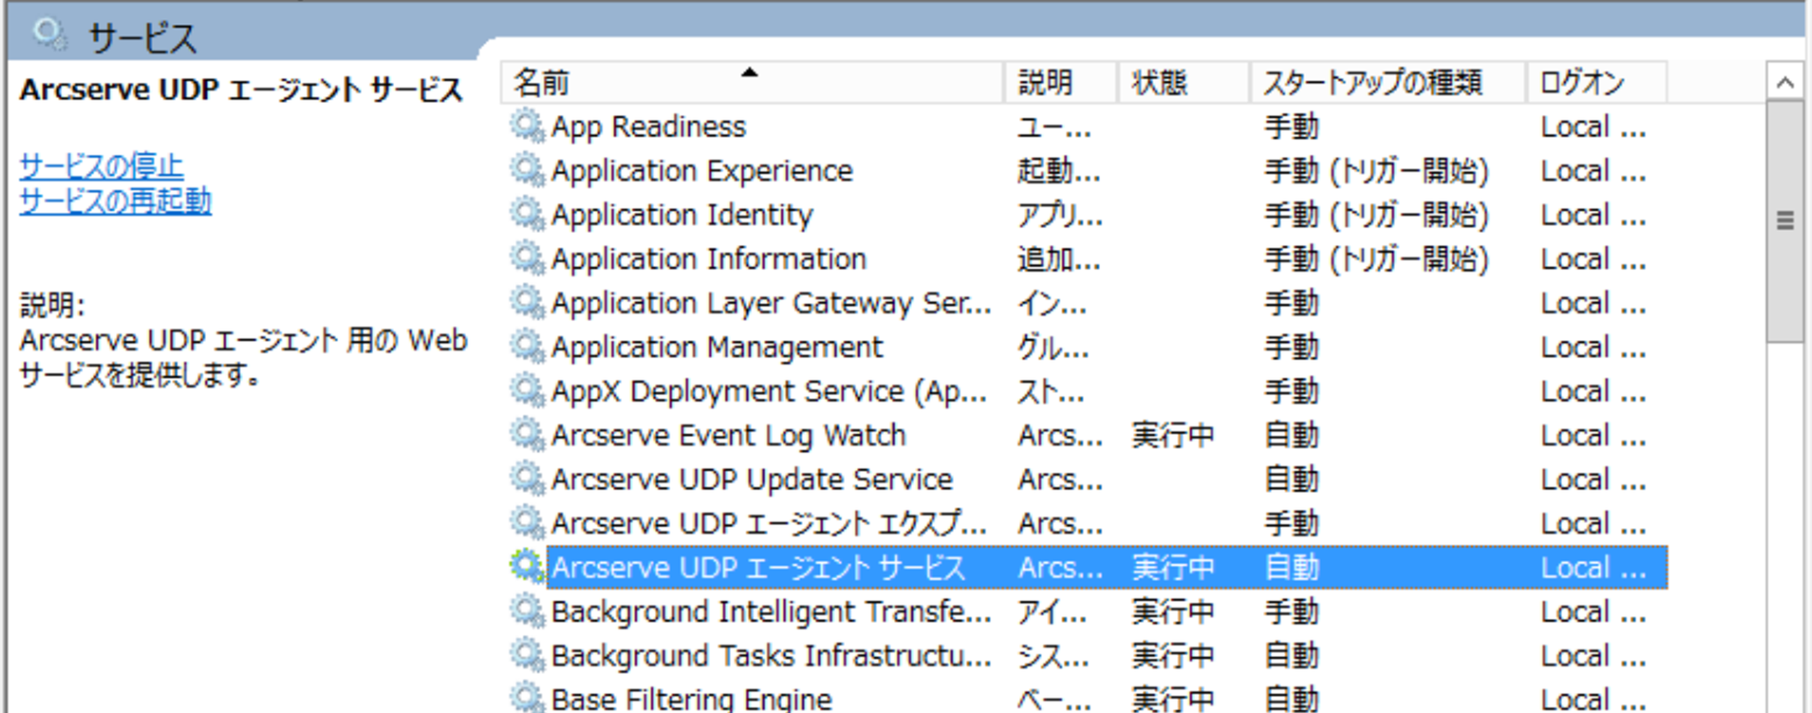Select the AppX Deployment Service row
Screen dimensions: 1812x713
pos(1087,390)
